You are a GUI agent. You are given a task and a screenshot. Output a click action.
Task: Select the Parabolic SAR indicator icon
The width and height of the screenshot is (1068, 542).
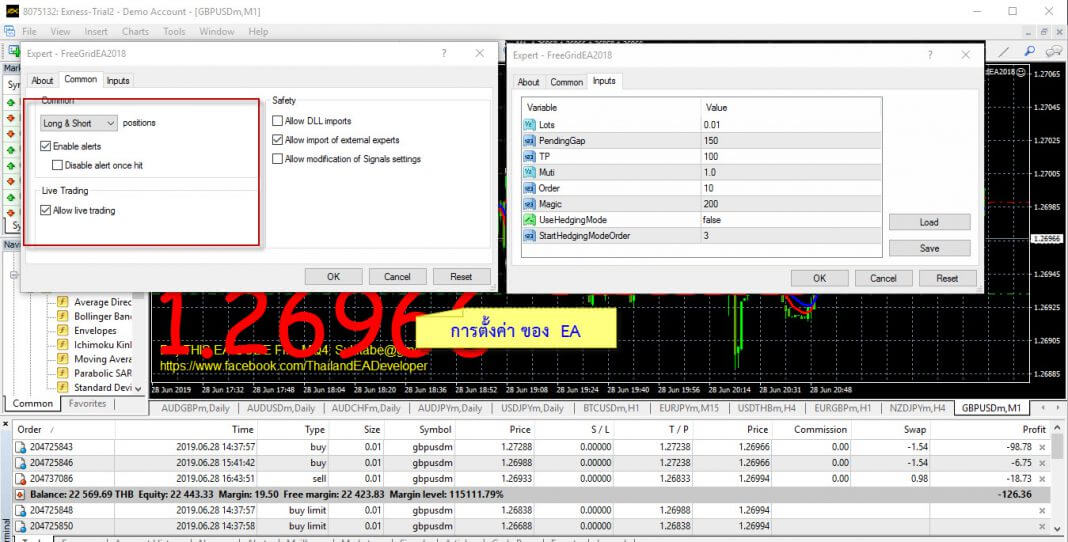click(x=62, y=373)
